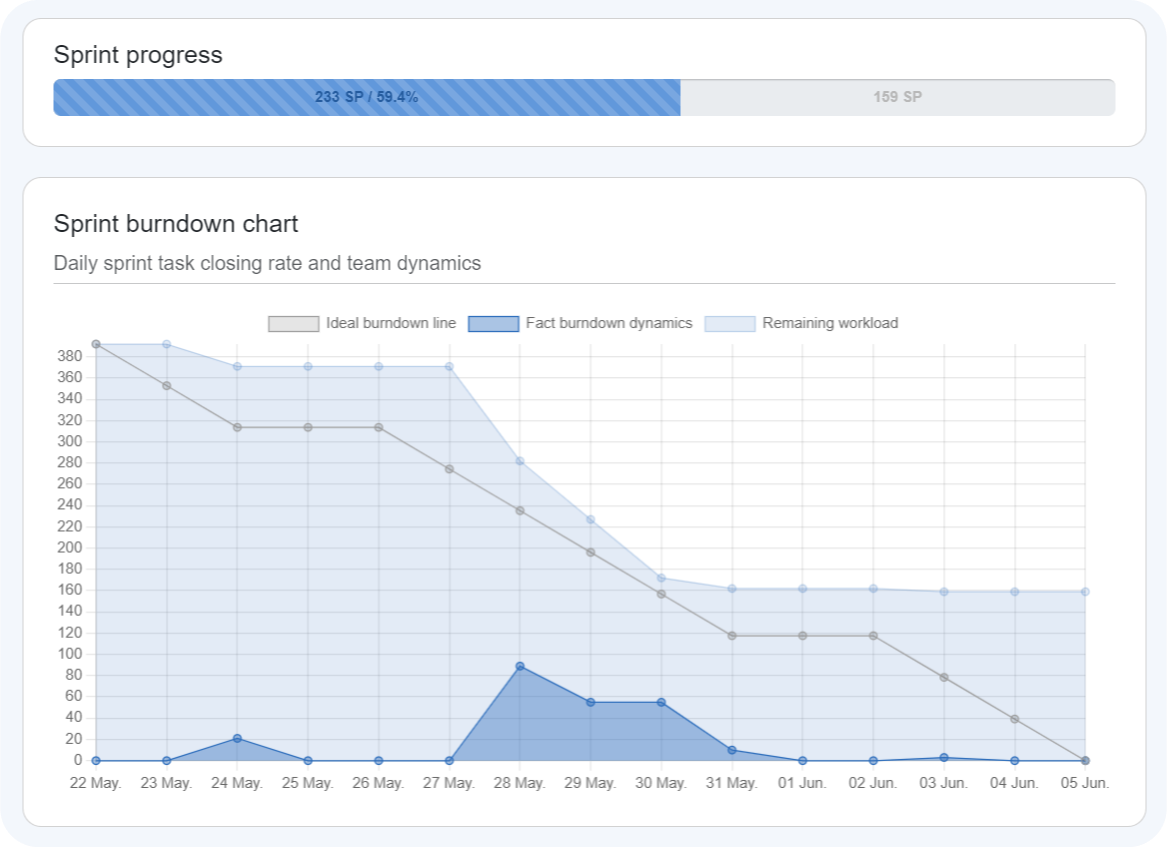
Task: Click the Fact burndown point on 24 May
Action: click(x=237, y=739)
